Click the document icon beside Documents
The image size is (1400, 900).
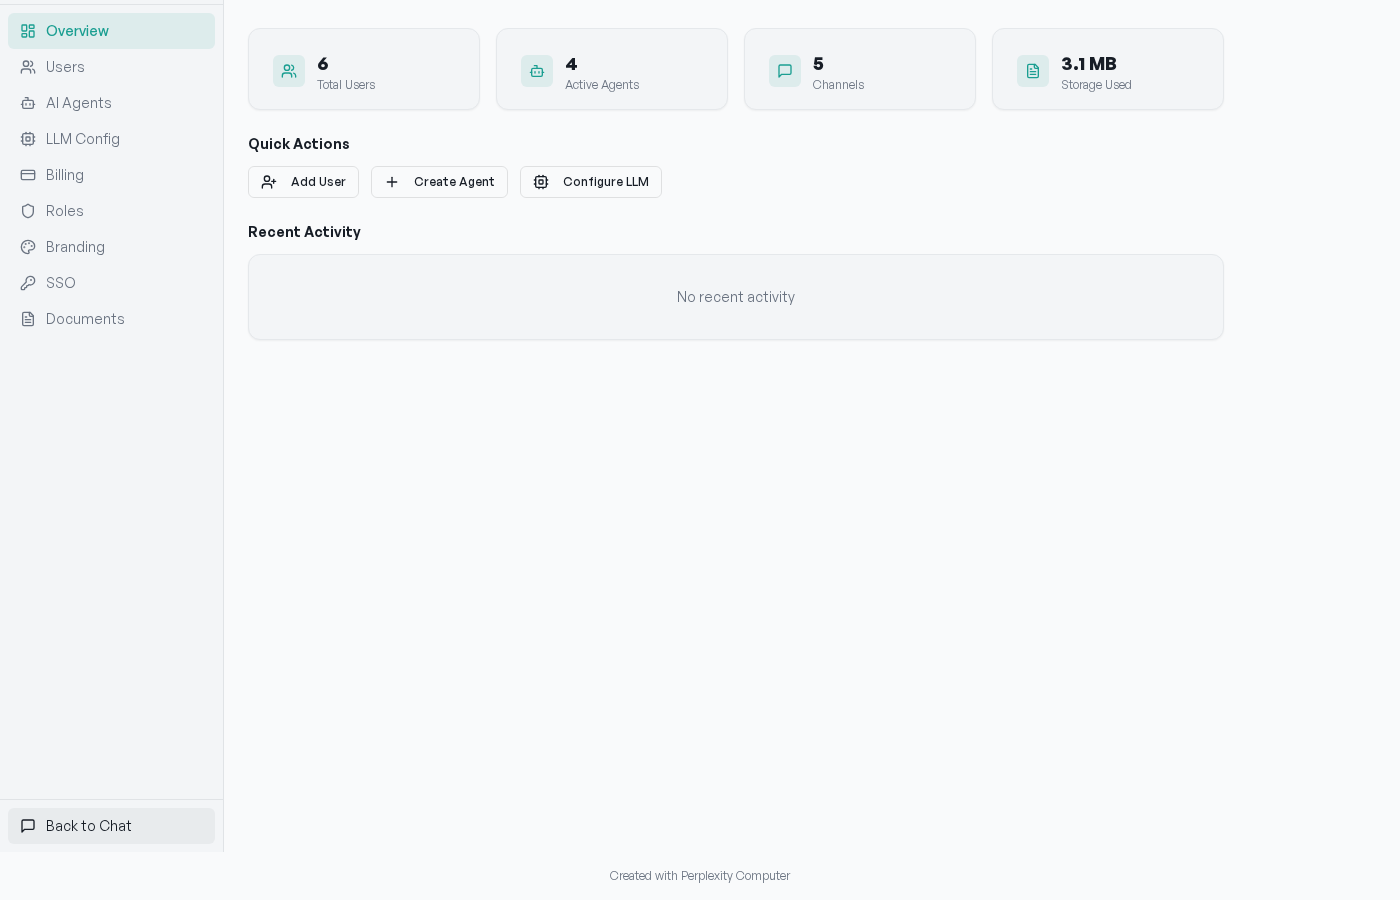coord(29,319)
